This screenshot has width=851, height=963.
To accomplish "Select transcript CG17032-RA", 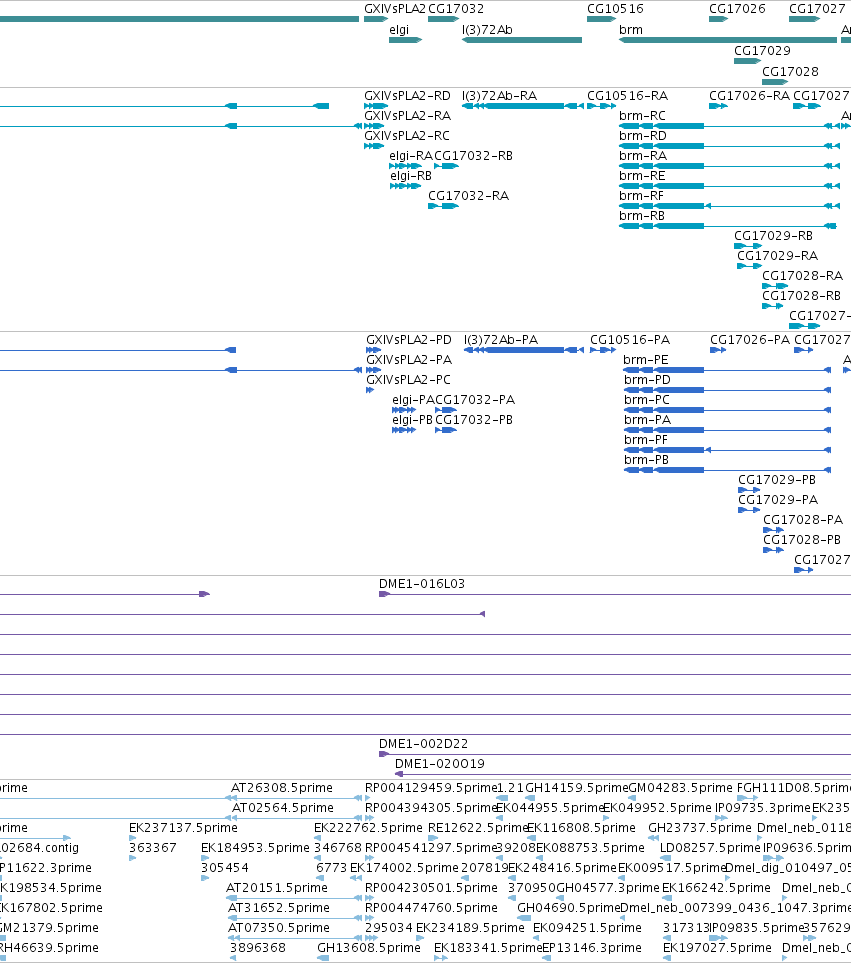I will click(468, 196).
